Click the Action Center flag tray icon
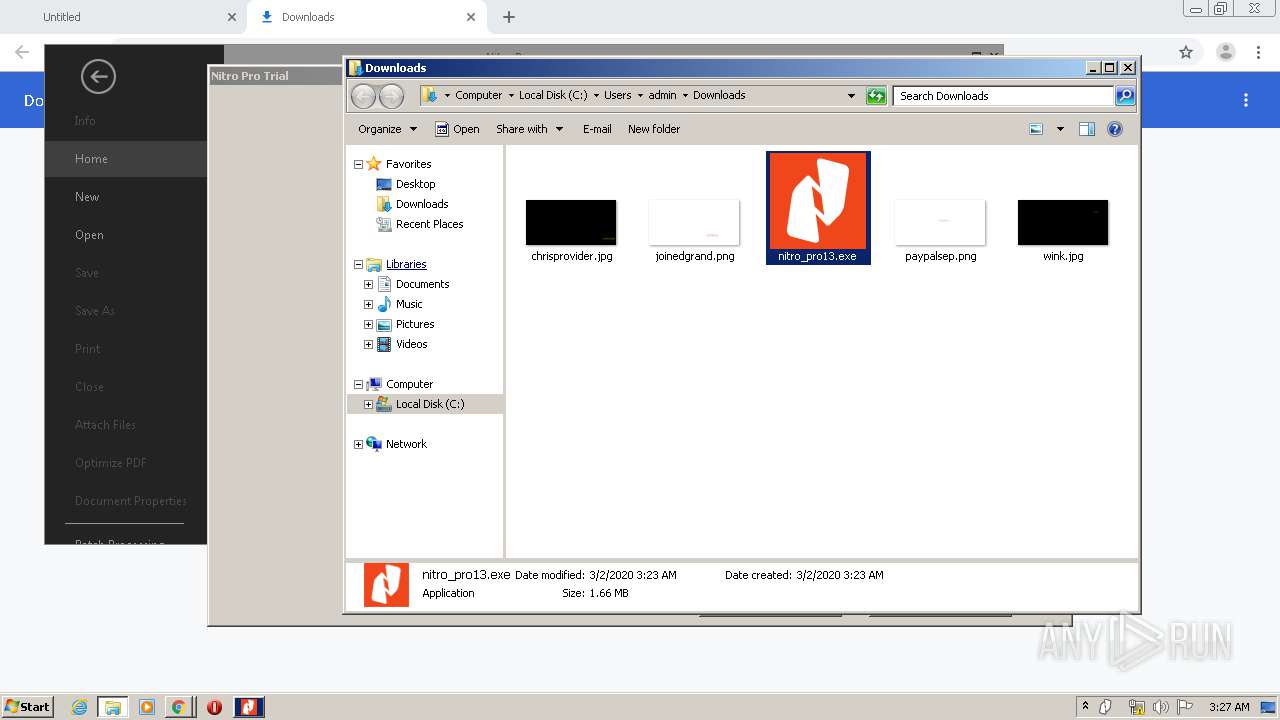Image resolution: width=1280 pixels, height=720 pixels. 1185,707
